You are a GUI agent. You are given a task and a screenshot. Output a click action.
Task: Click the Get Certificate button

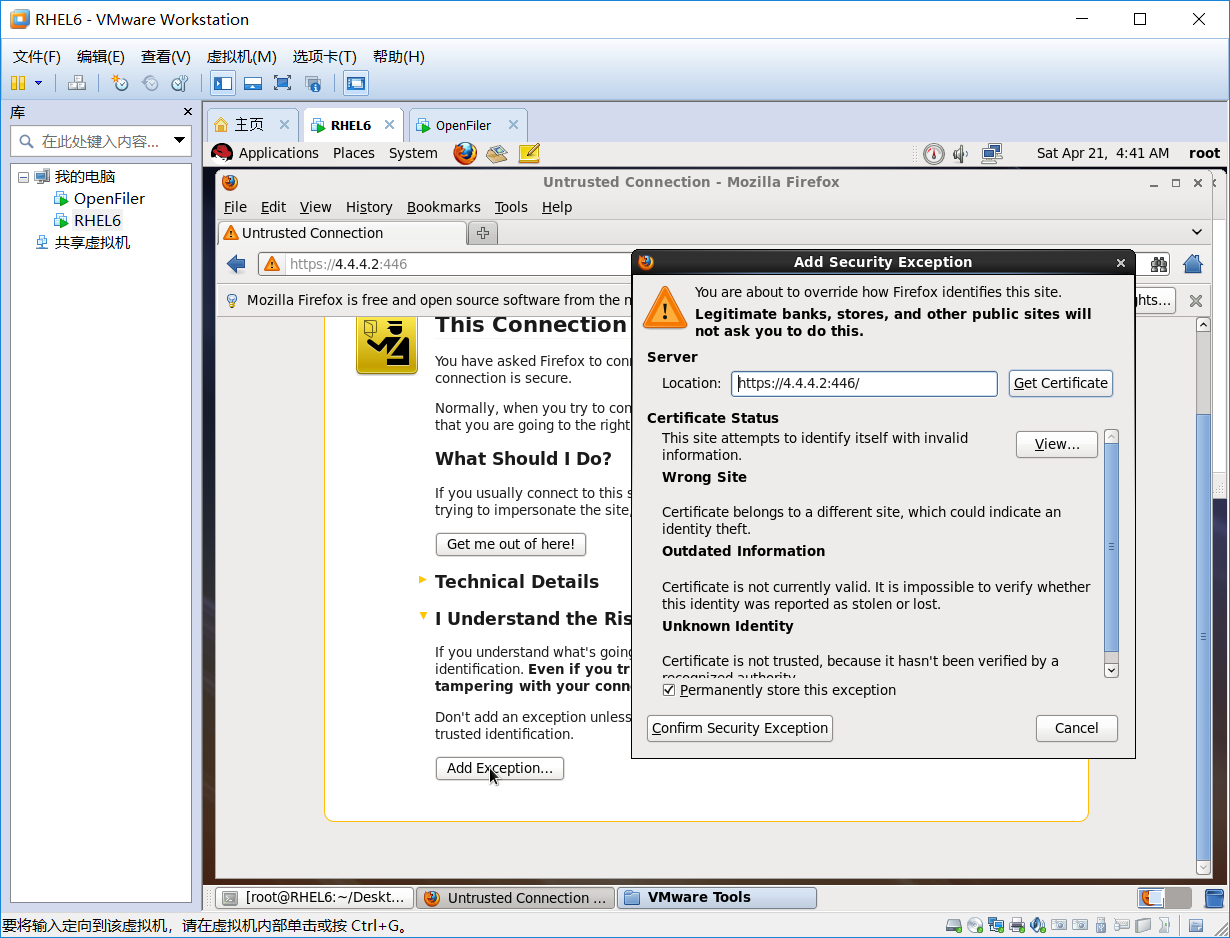point(1061,383)
